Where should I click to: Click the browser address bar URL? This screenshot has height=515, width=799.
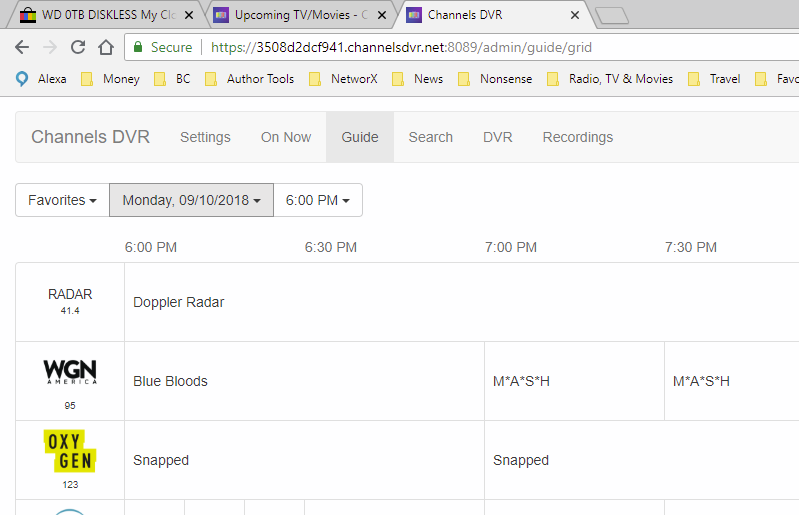[x=400, y=47]
